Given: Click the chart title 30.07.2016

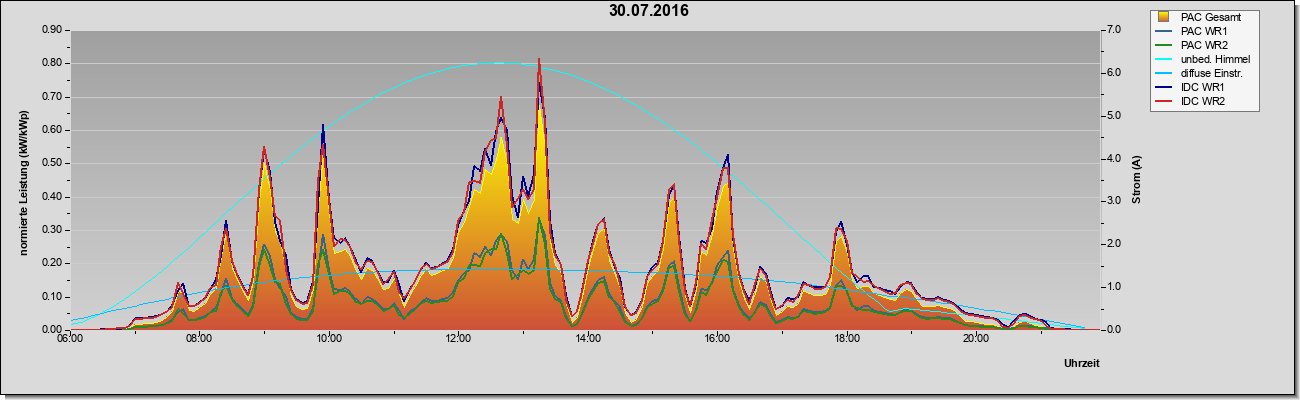Looking at the screenshot, I should [649, 11].
